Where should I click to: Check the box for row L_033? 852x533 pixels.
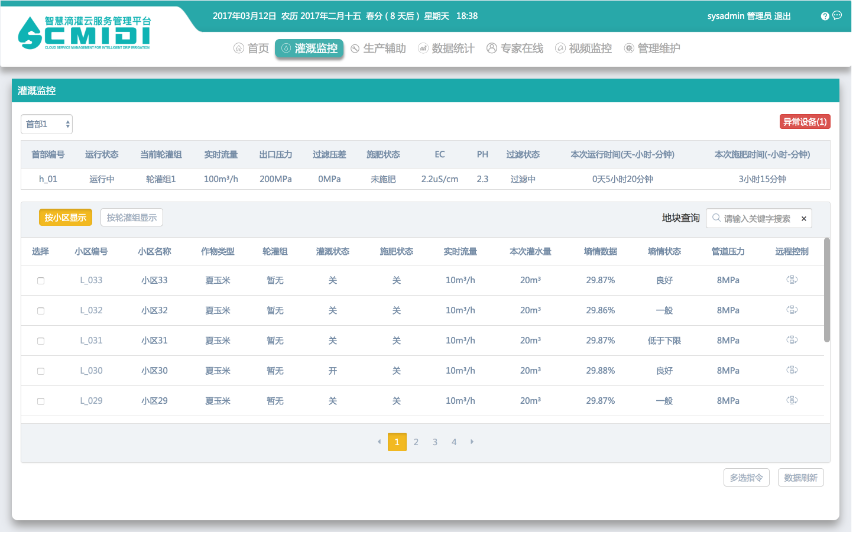coord(41,281)
